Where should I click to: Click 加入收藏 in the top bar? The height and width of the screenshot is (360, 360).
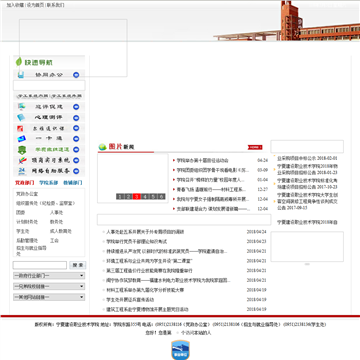(15, 5)
